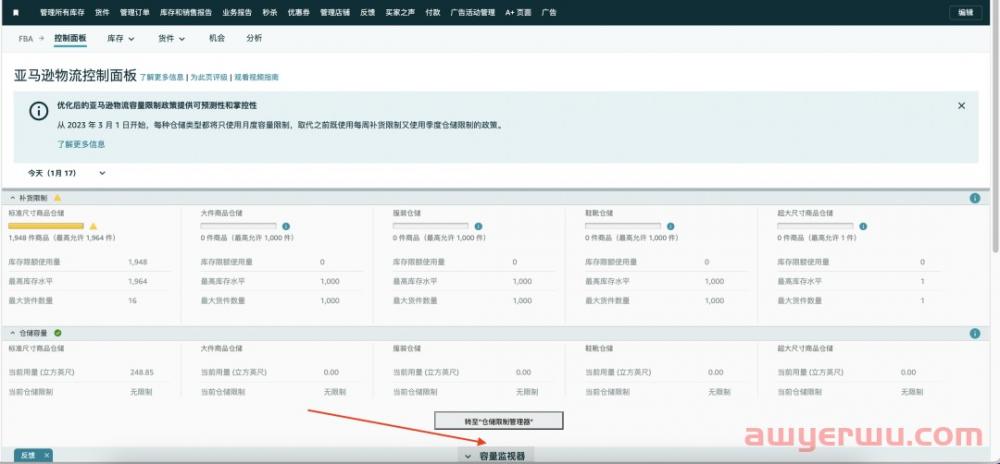
Task: Click the value 16 for 最大货件数量
Action: pyautogui.click(x=133, y=300)
